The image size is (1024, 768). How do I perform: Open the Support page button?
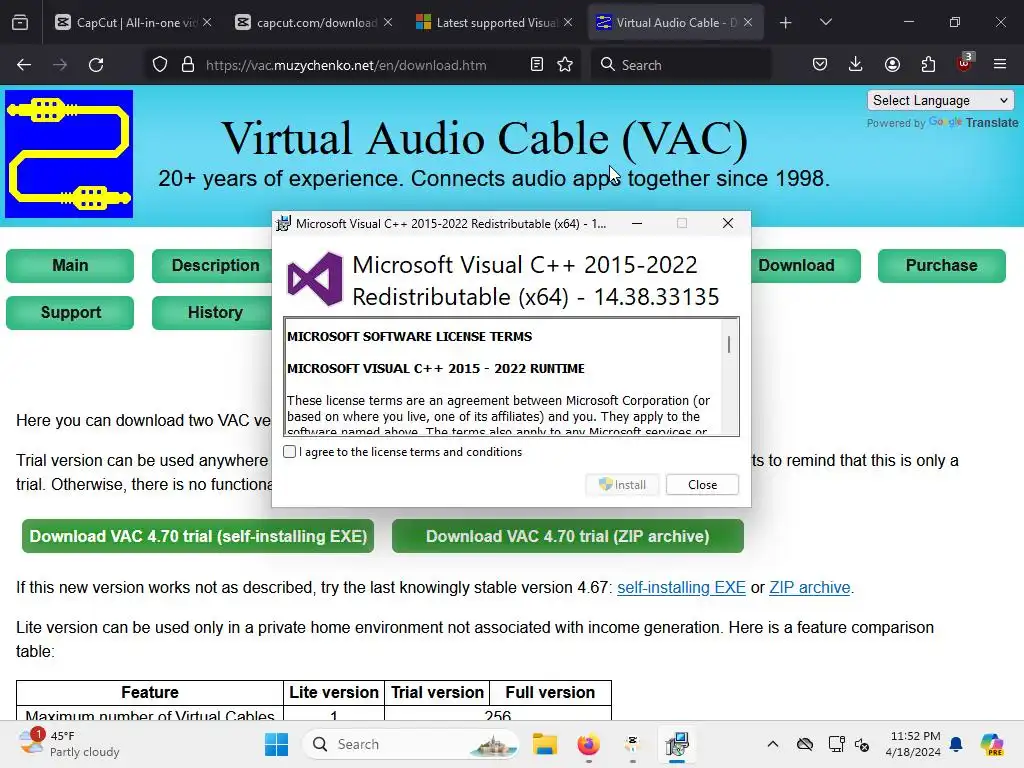point(70,313)
